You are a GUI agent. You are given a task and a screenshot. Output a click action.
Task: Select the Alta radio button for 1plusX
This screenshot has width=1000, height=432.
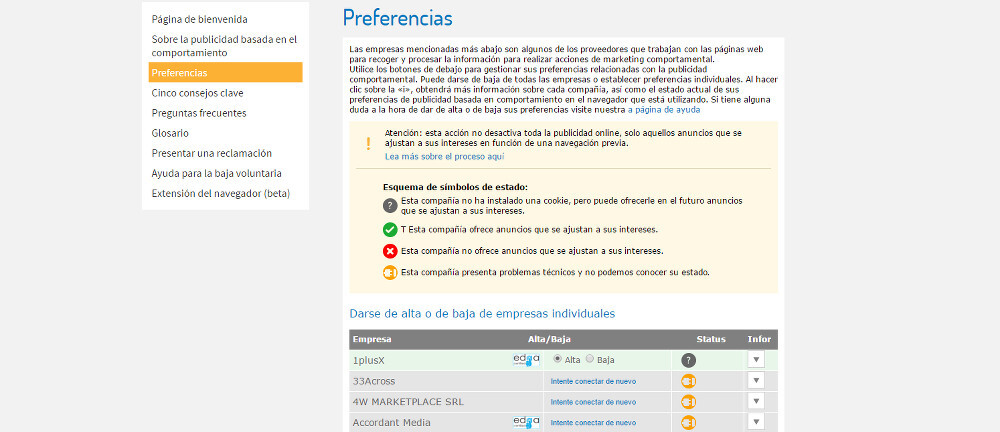point(557,359)
